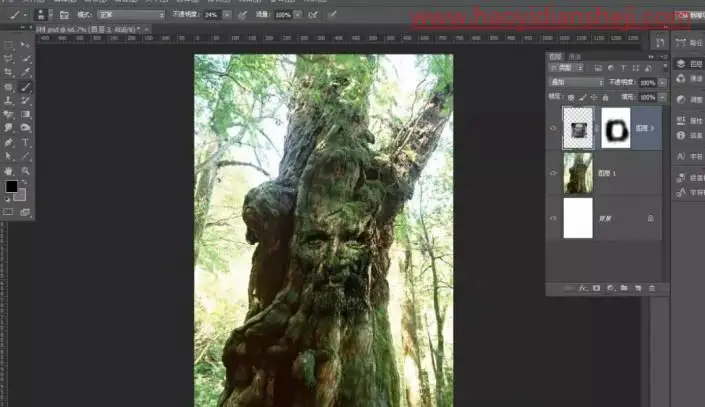Toggle the Brush panel from options bar
Screen dimensions: 705x407
(64, 15)
